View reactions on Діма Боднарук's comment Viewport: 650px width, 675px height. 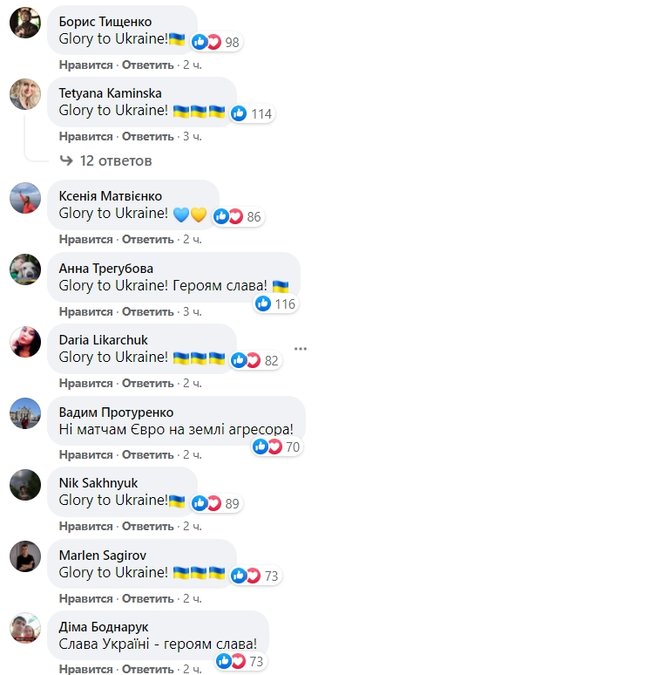point(240,661)
